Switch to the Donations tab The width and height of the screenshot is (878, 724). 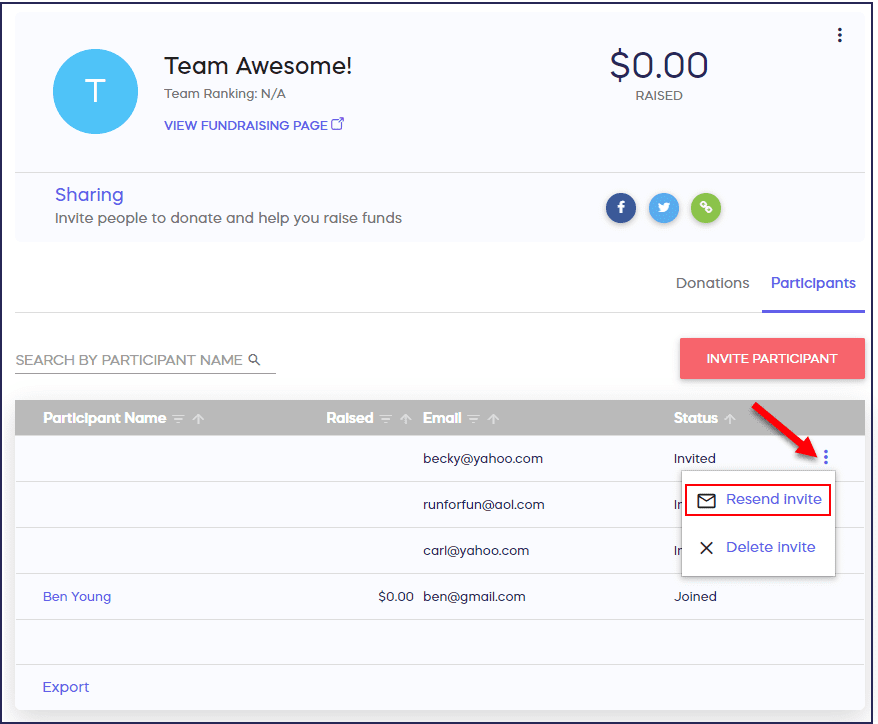(712, 283)
